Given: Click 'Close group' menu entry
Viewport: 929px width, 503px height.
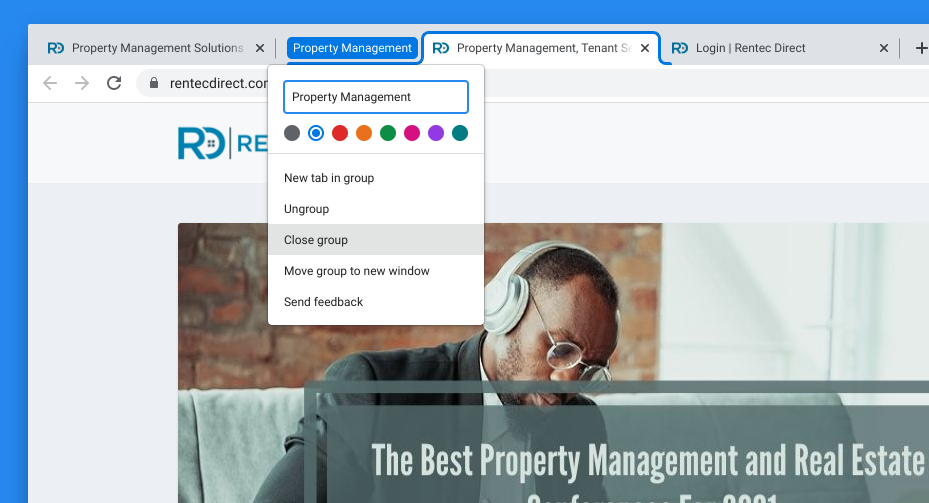Looking at the screenshot, I should [x=316, y=240].
